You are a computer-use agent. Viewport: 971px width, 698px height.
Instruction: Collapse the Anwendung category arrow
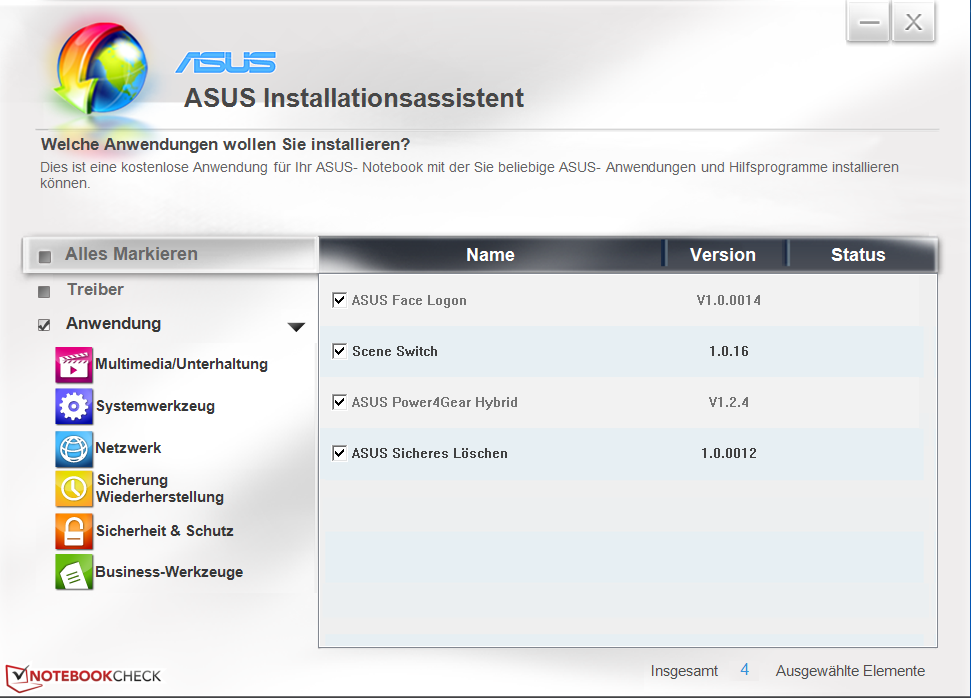tap(297, 327)
